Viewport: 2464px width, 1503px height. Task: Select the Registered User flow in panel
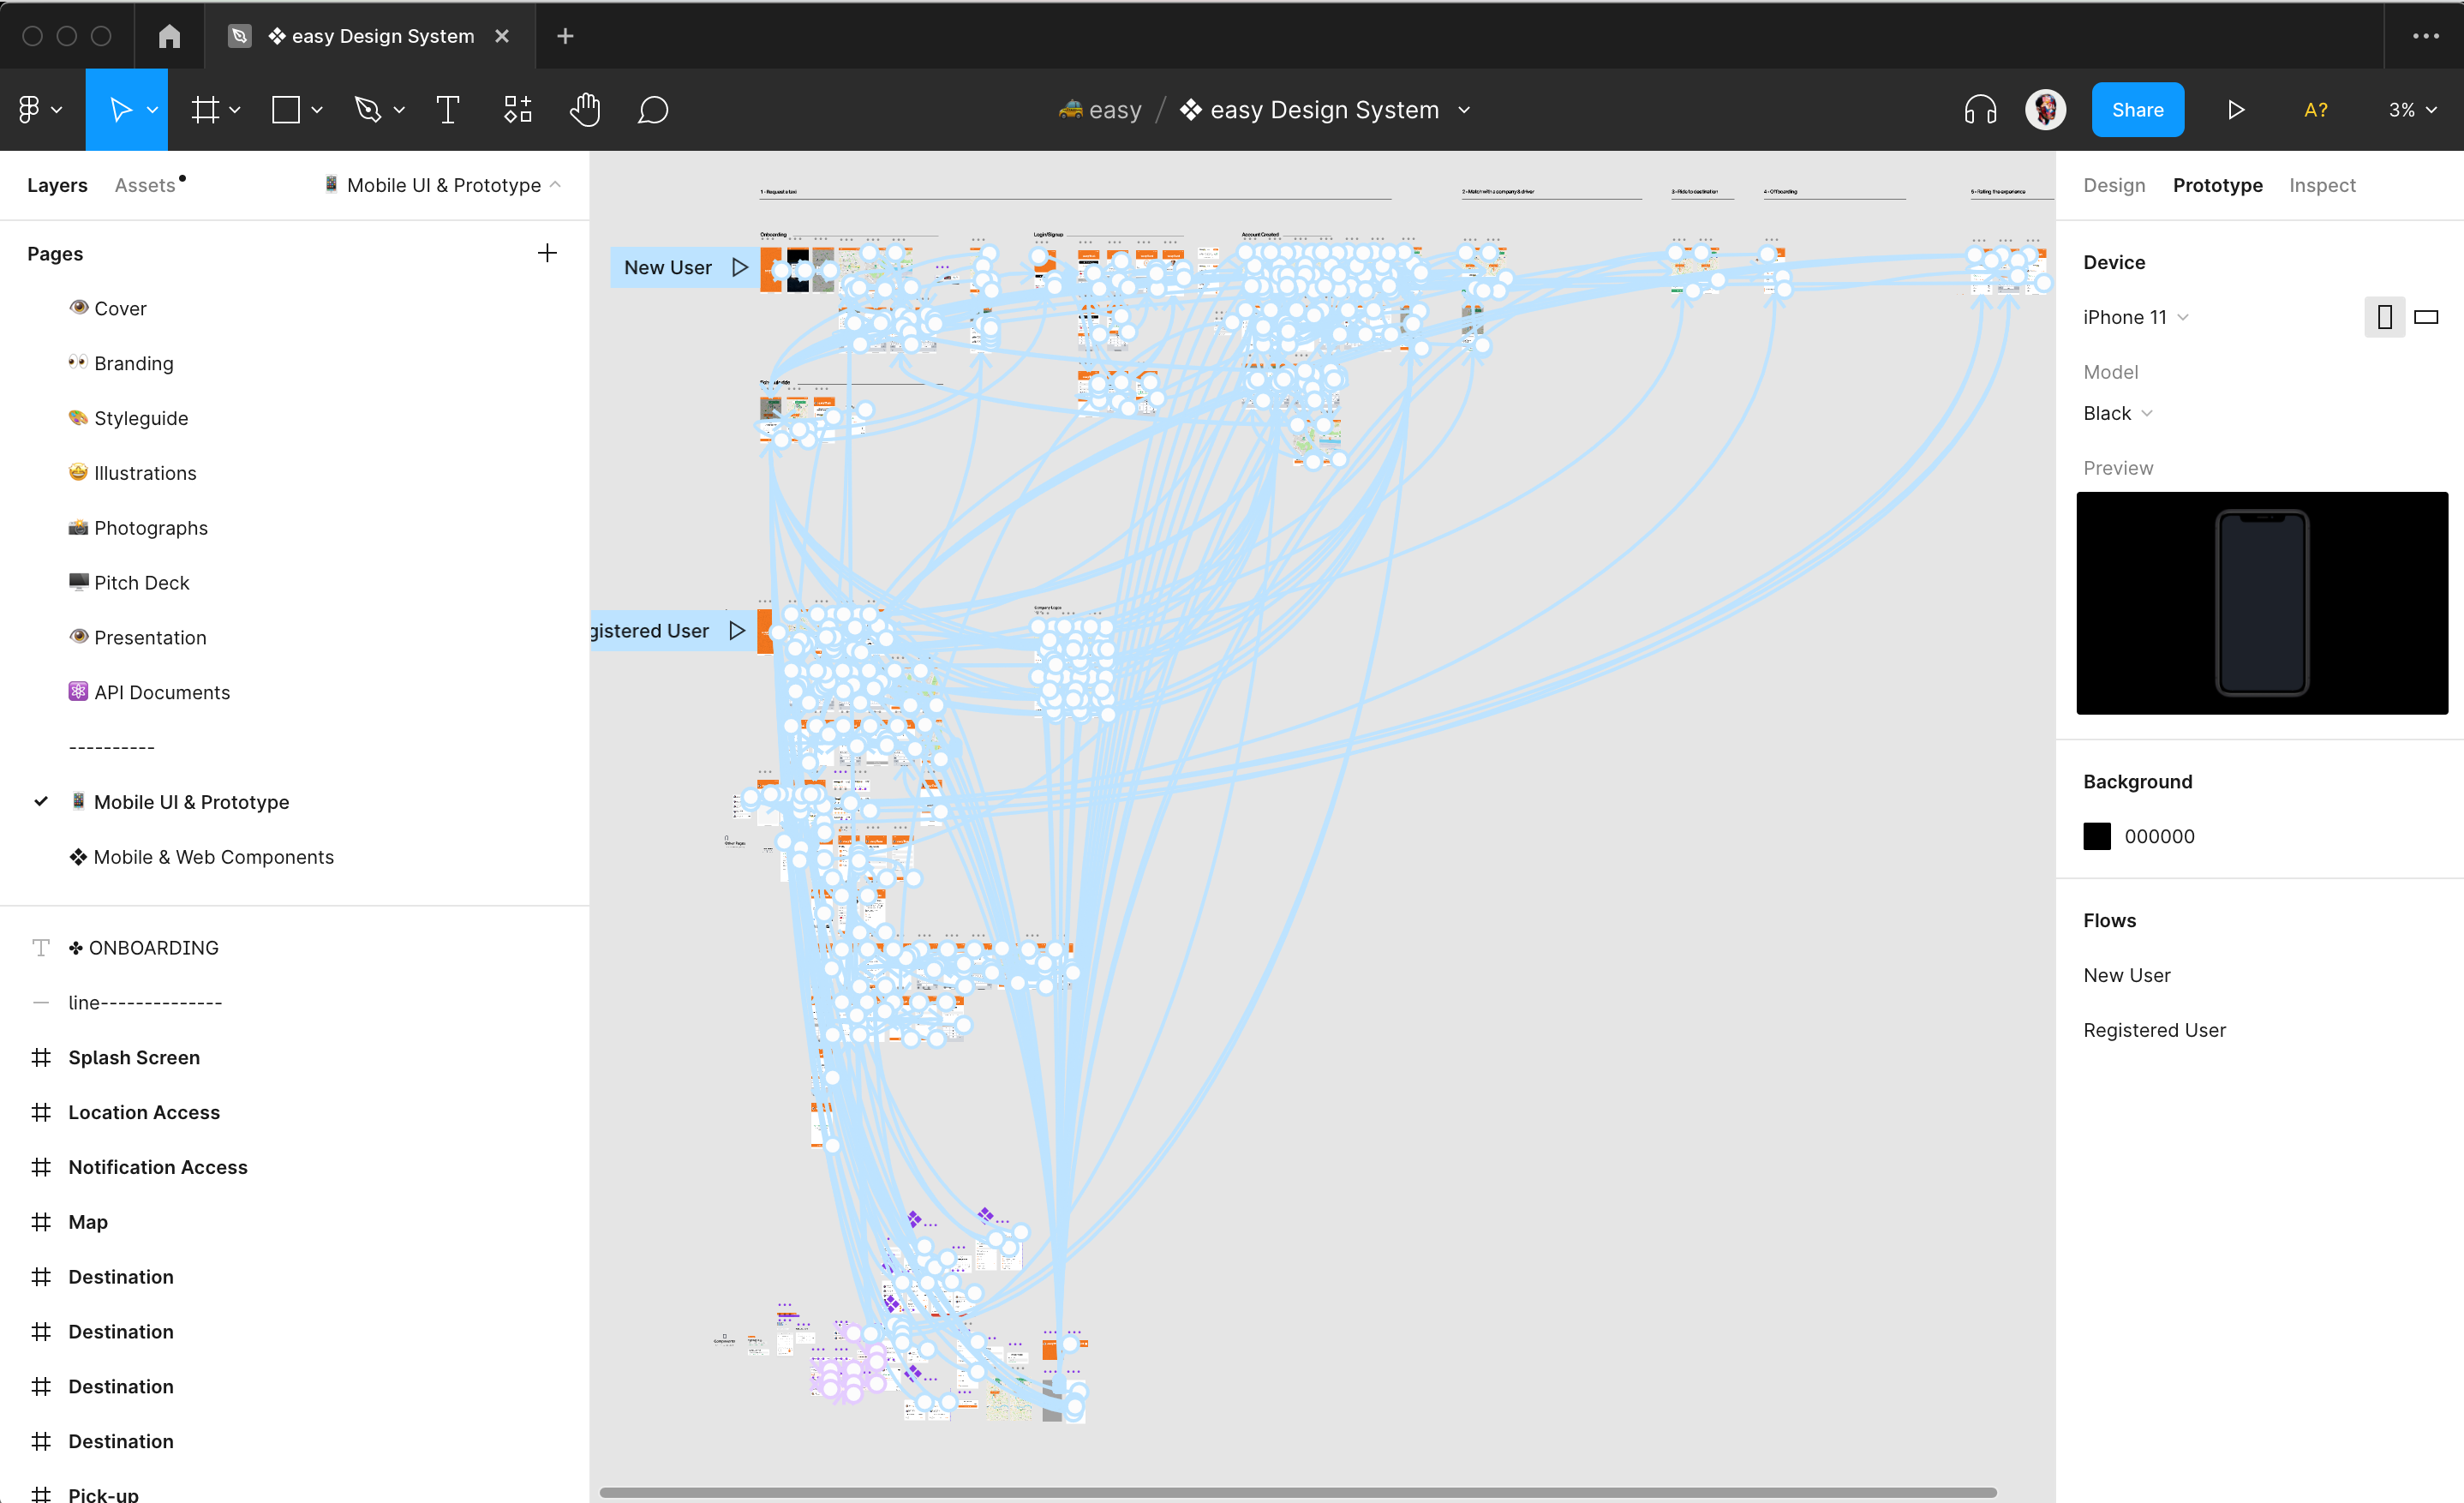2154,1030
